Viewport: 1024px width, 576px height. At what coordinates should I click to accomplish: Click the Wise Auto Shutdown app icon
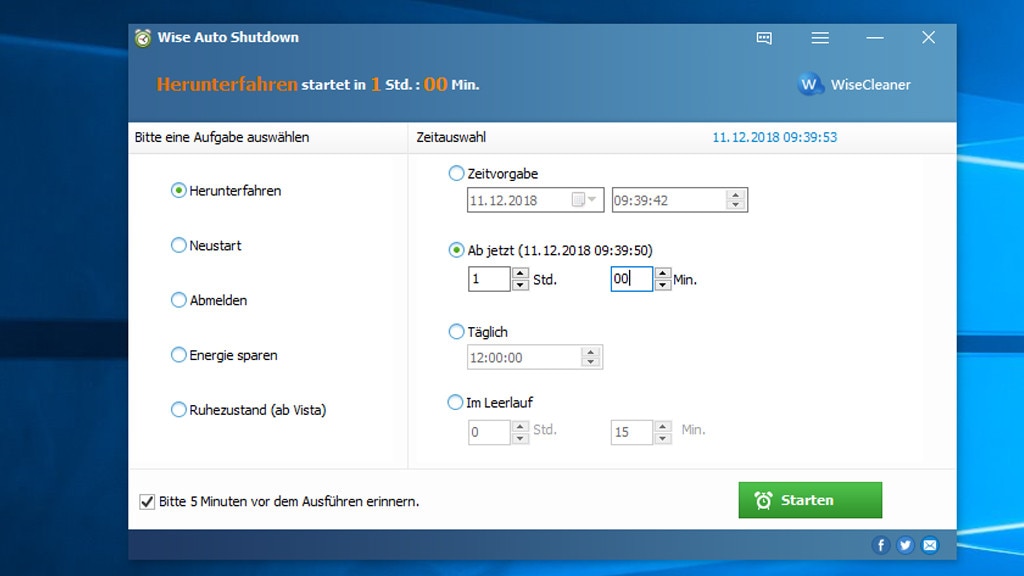[x=144, y=38]
